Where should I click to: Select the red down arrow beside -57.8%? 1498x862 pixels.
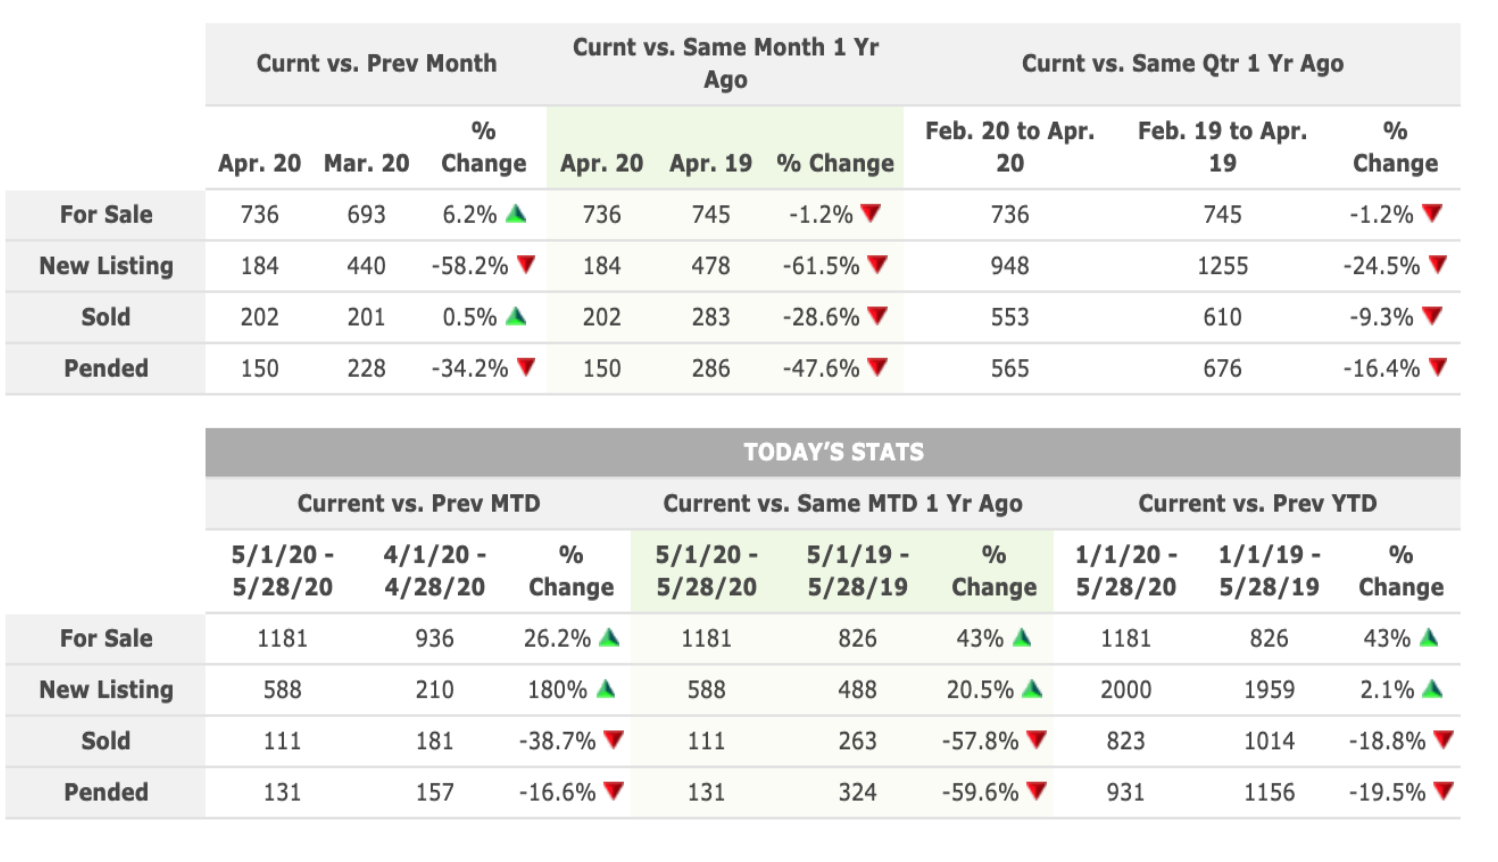(1036, 740)
